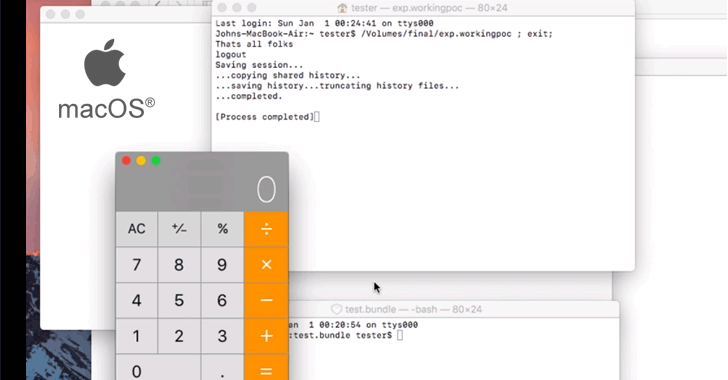Click the '...completed.' line in terminal
The image size is (728, 380).
tap(249, 96)
